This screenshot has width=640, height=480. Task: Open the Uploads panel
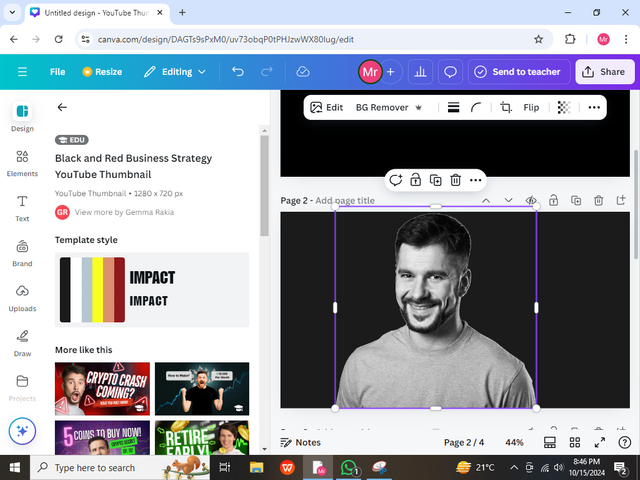click(x=22, y=298)
